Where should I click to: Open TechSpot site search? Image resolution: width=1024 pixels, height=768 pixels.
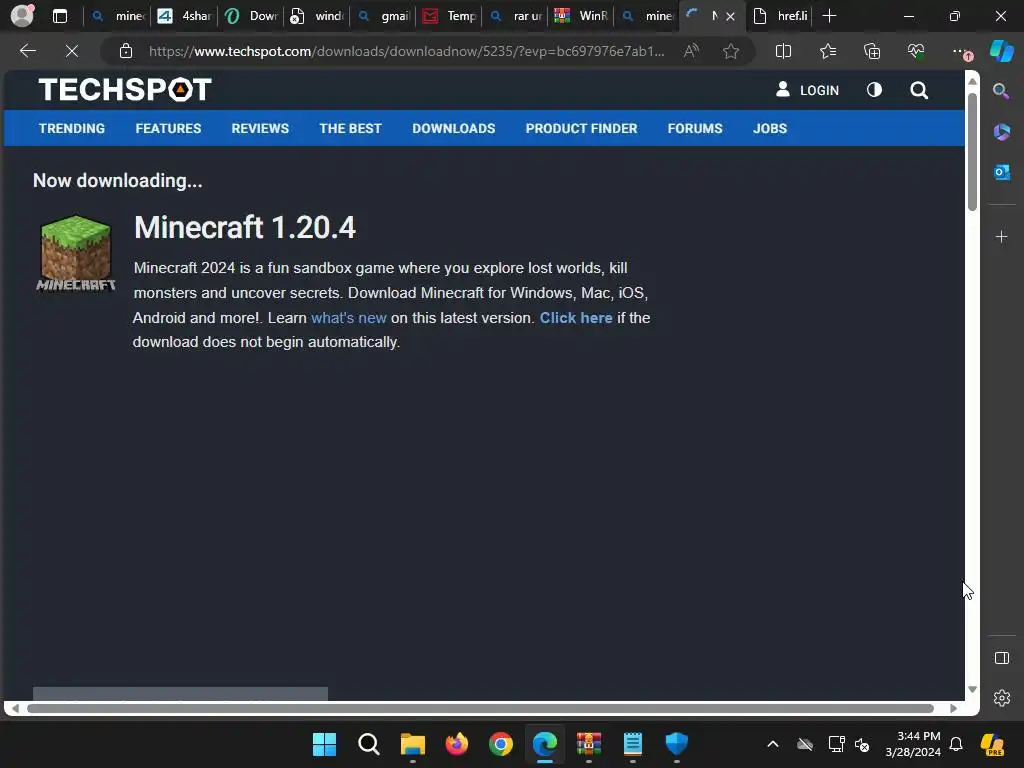[919, 90]
